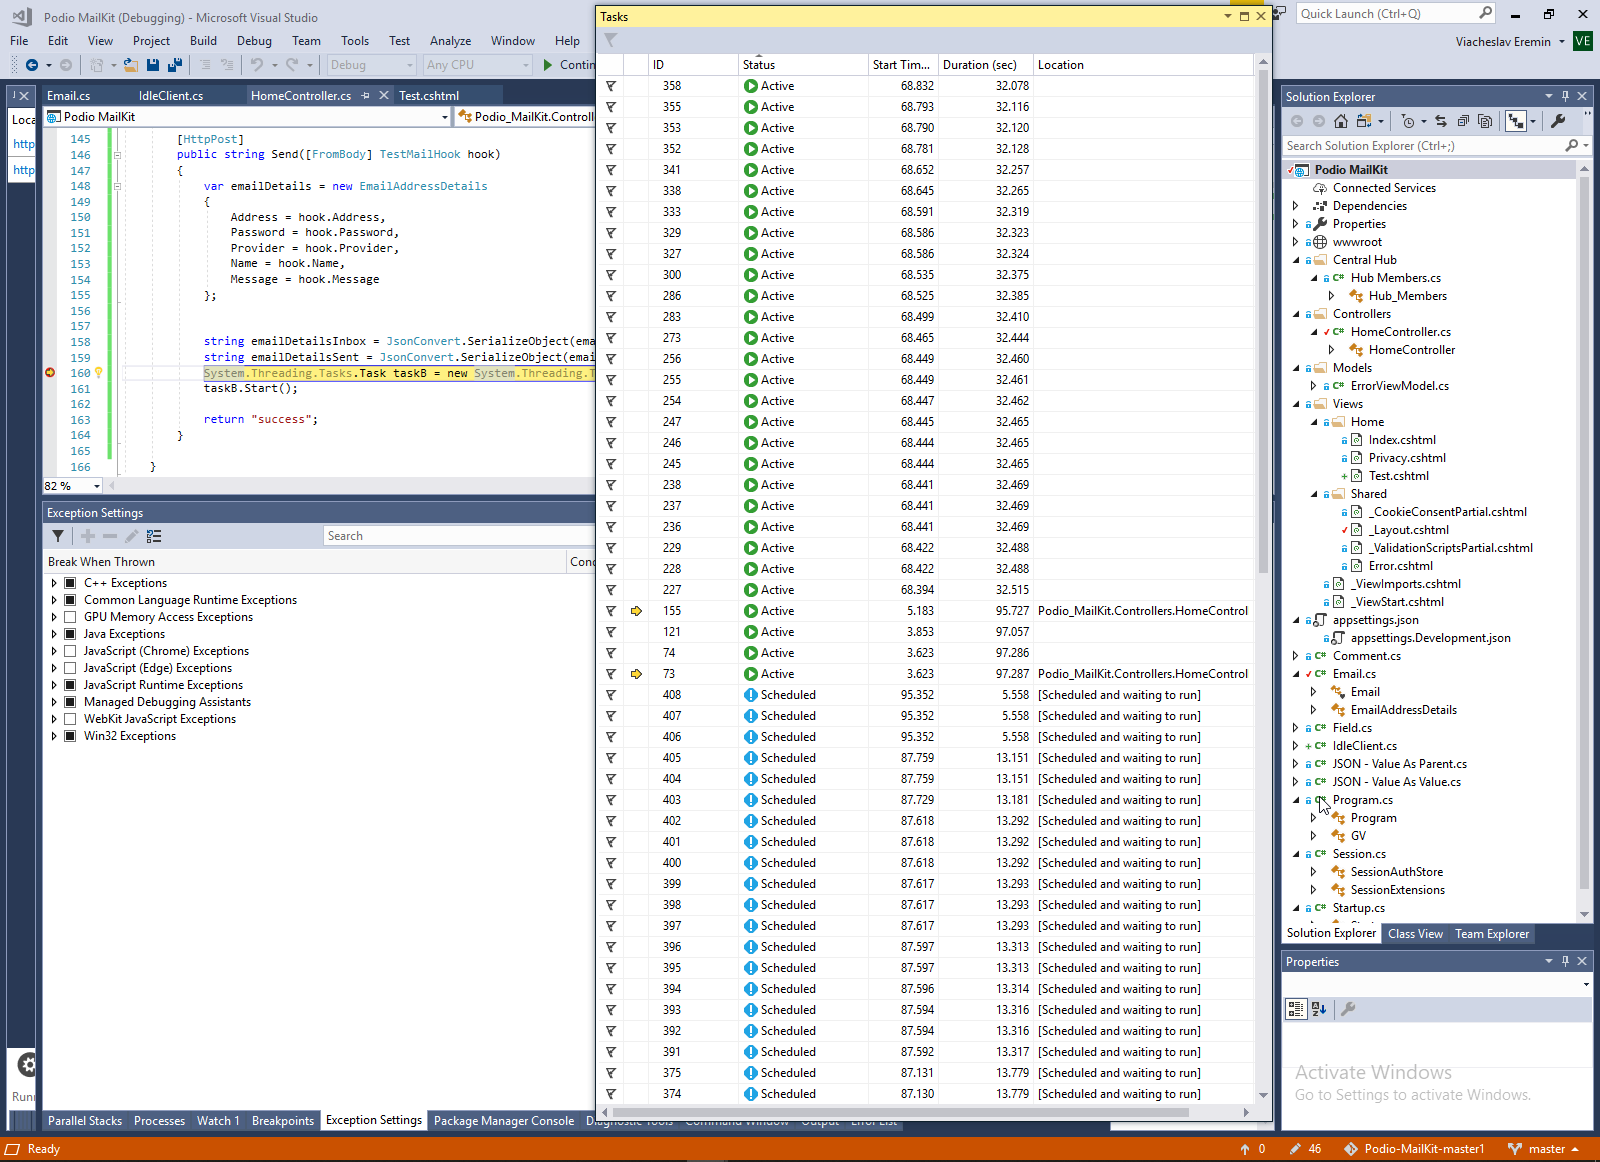Enable JavaScript (Edge) Exceptions checkbox

click(x=70, y=668)
